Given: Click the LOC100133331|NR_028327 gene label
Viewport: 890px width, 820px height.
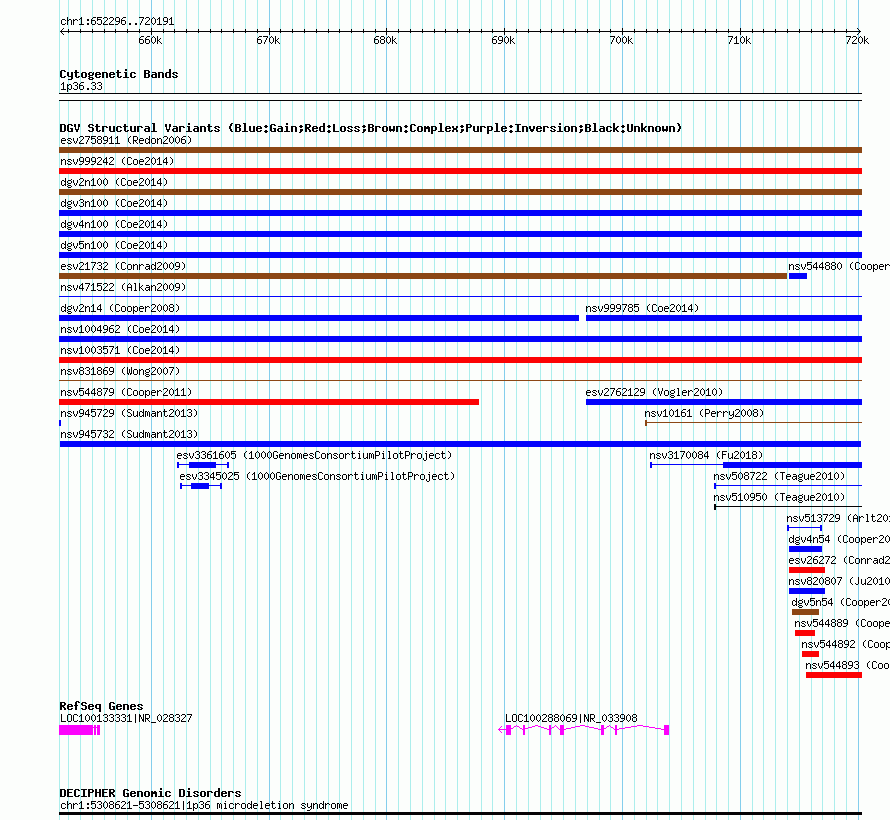Looking at the screenshot, I should click(x=126, y=718).
